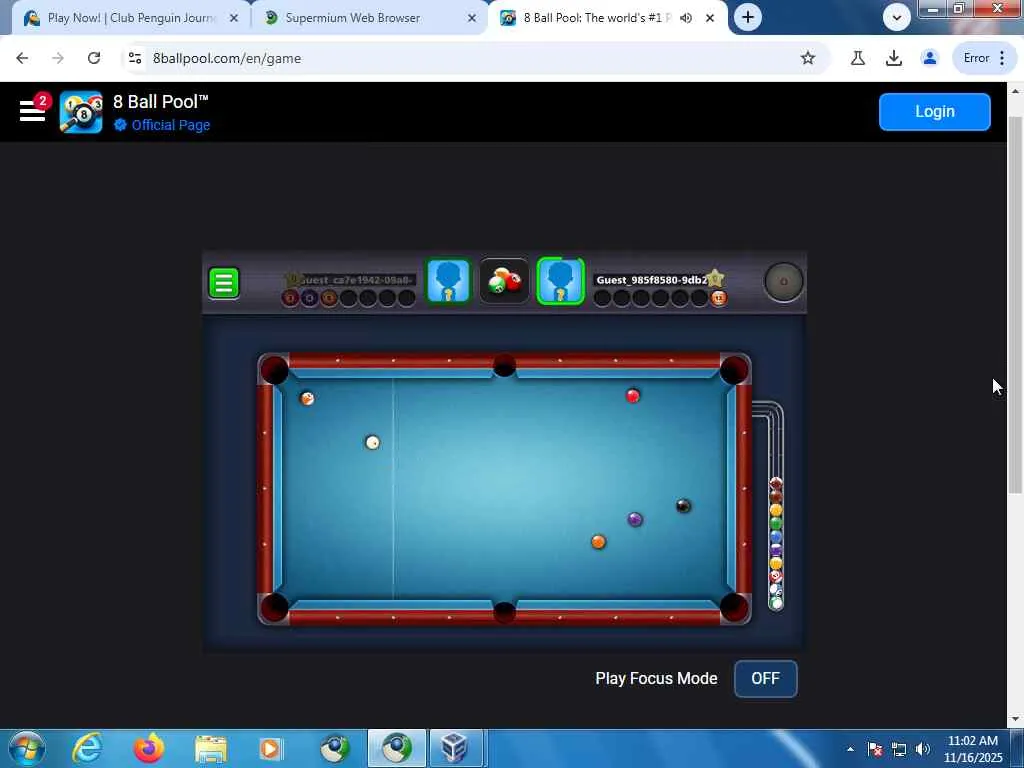Open the system volume tray icon
The image size is (1024, 768).
[x=923, y=749]
